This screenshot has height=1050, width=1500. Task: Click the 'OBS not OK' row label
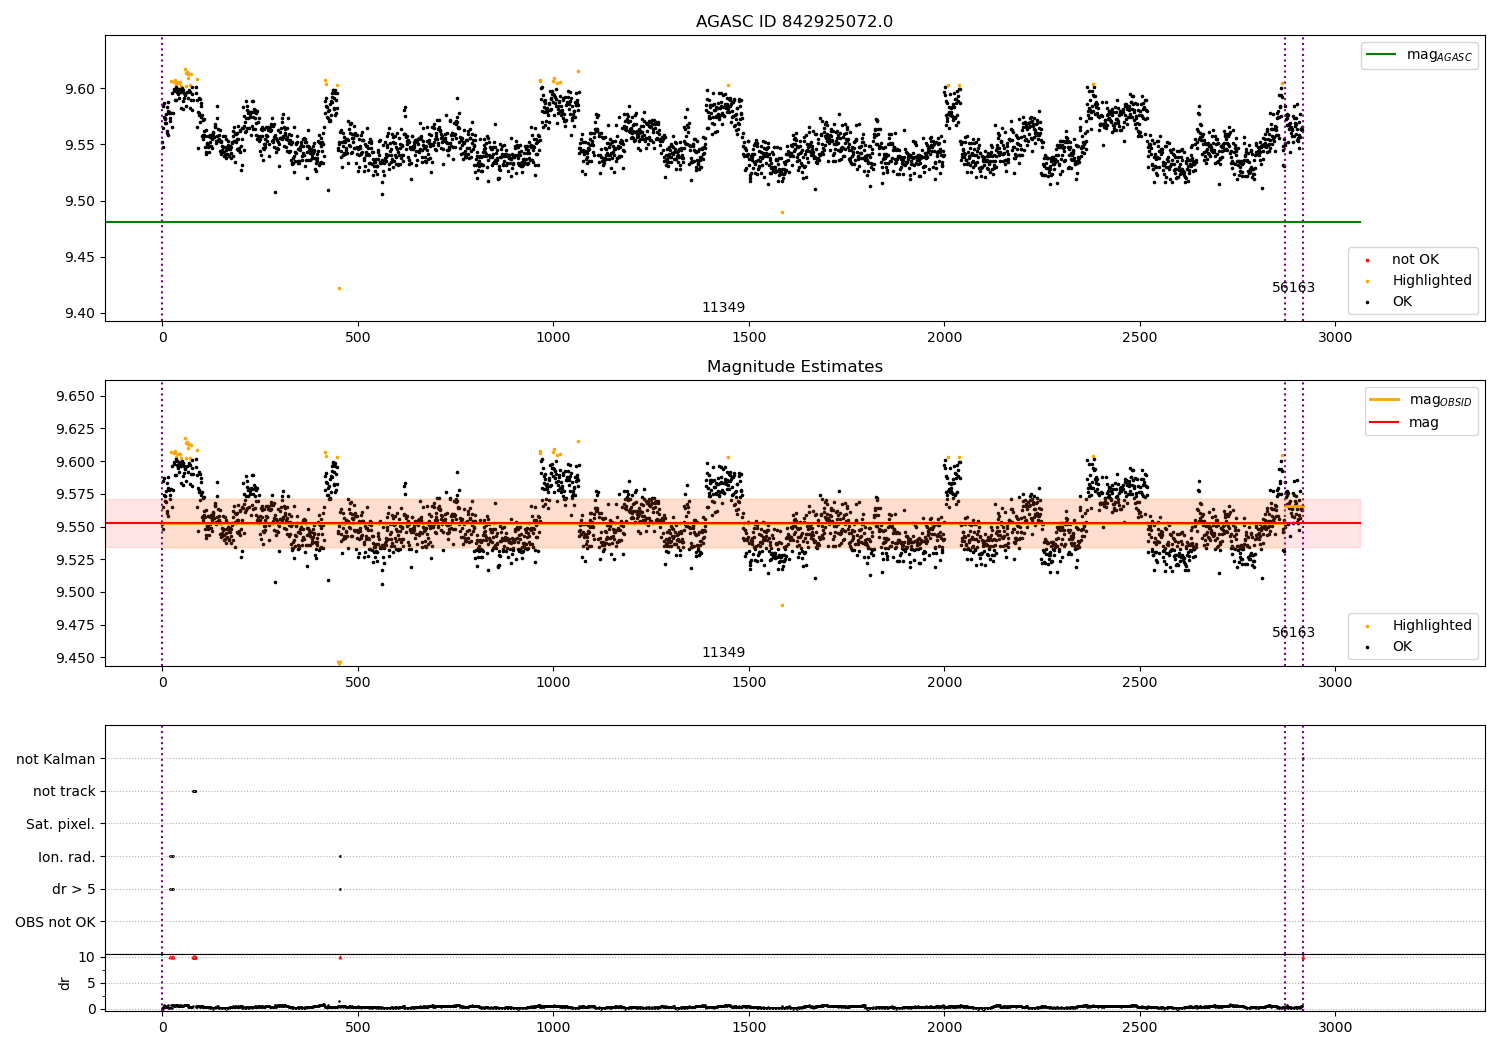tap(55, 922)
